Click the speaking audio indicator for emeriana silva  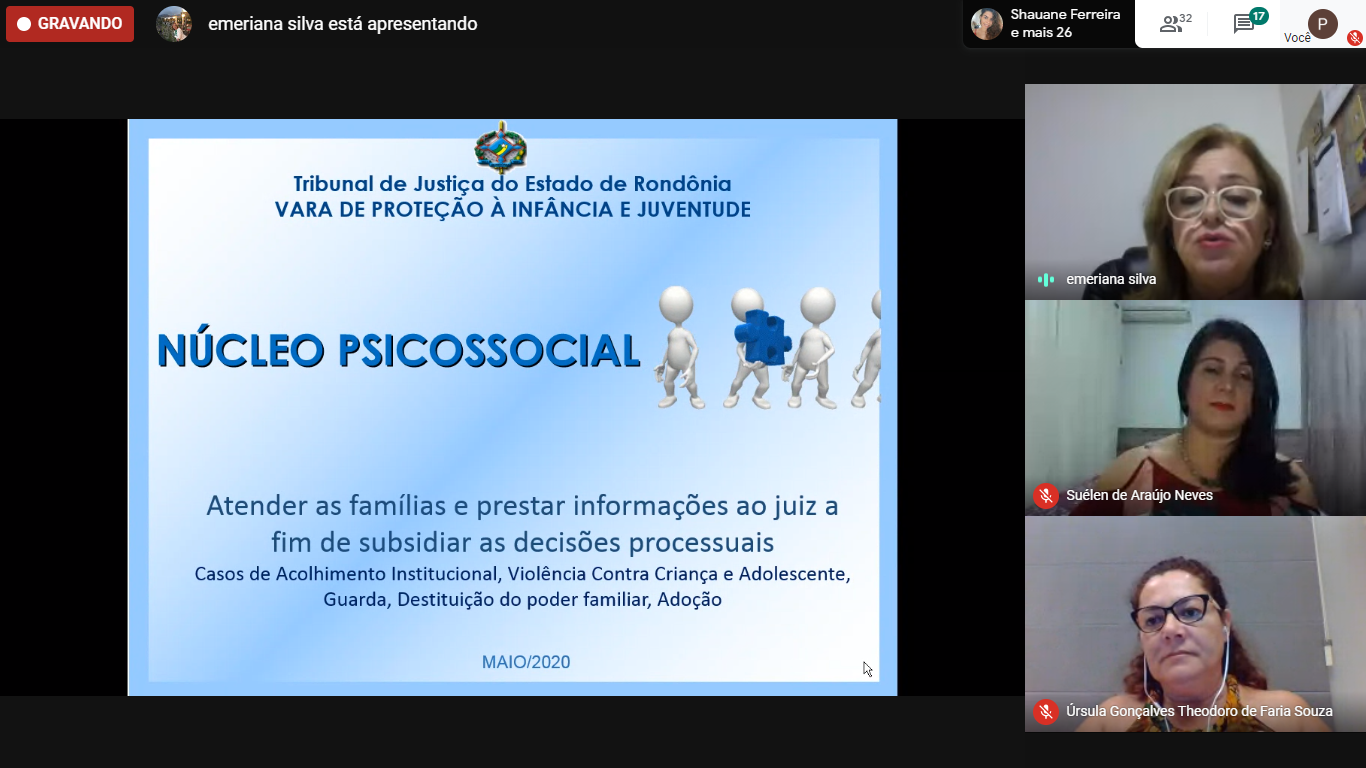(1046, 280)
